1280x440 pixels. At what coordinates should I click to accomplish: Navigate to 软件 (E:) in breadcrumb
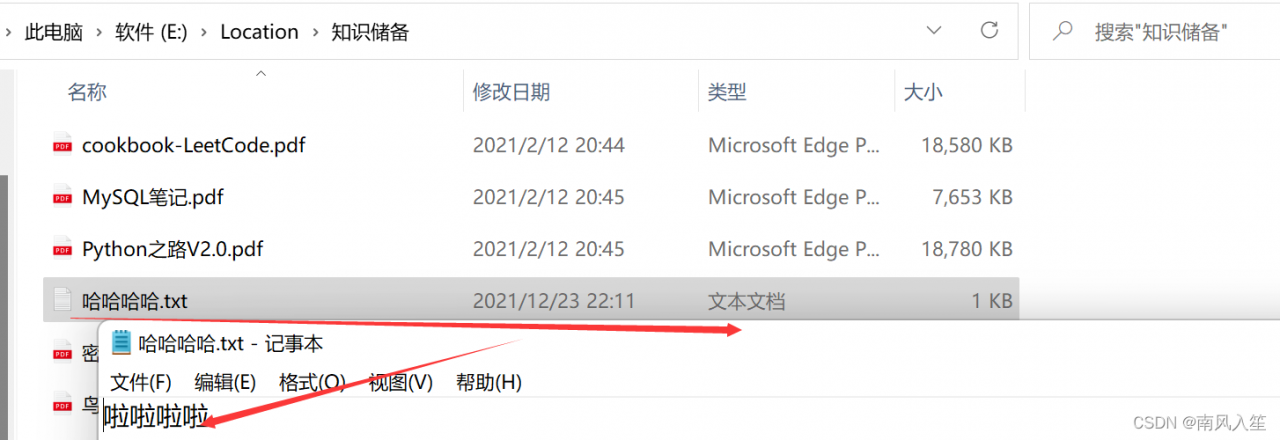150,32
